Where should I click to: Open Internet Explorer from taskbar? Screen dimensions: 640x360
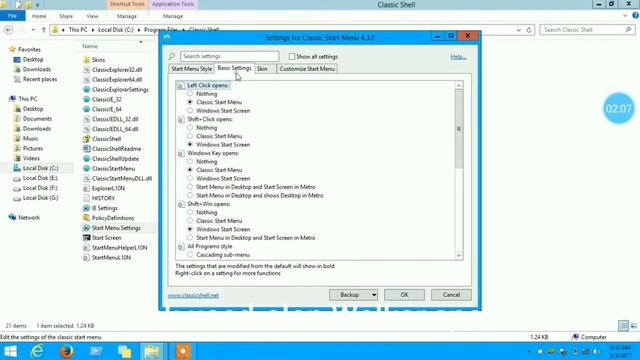[x=38, y=351]
